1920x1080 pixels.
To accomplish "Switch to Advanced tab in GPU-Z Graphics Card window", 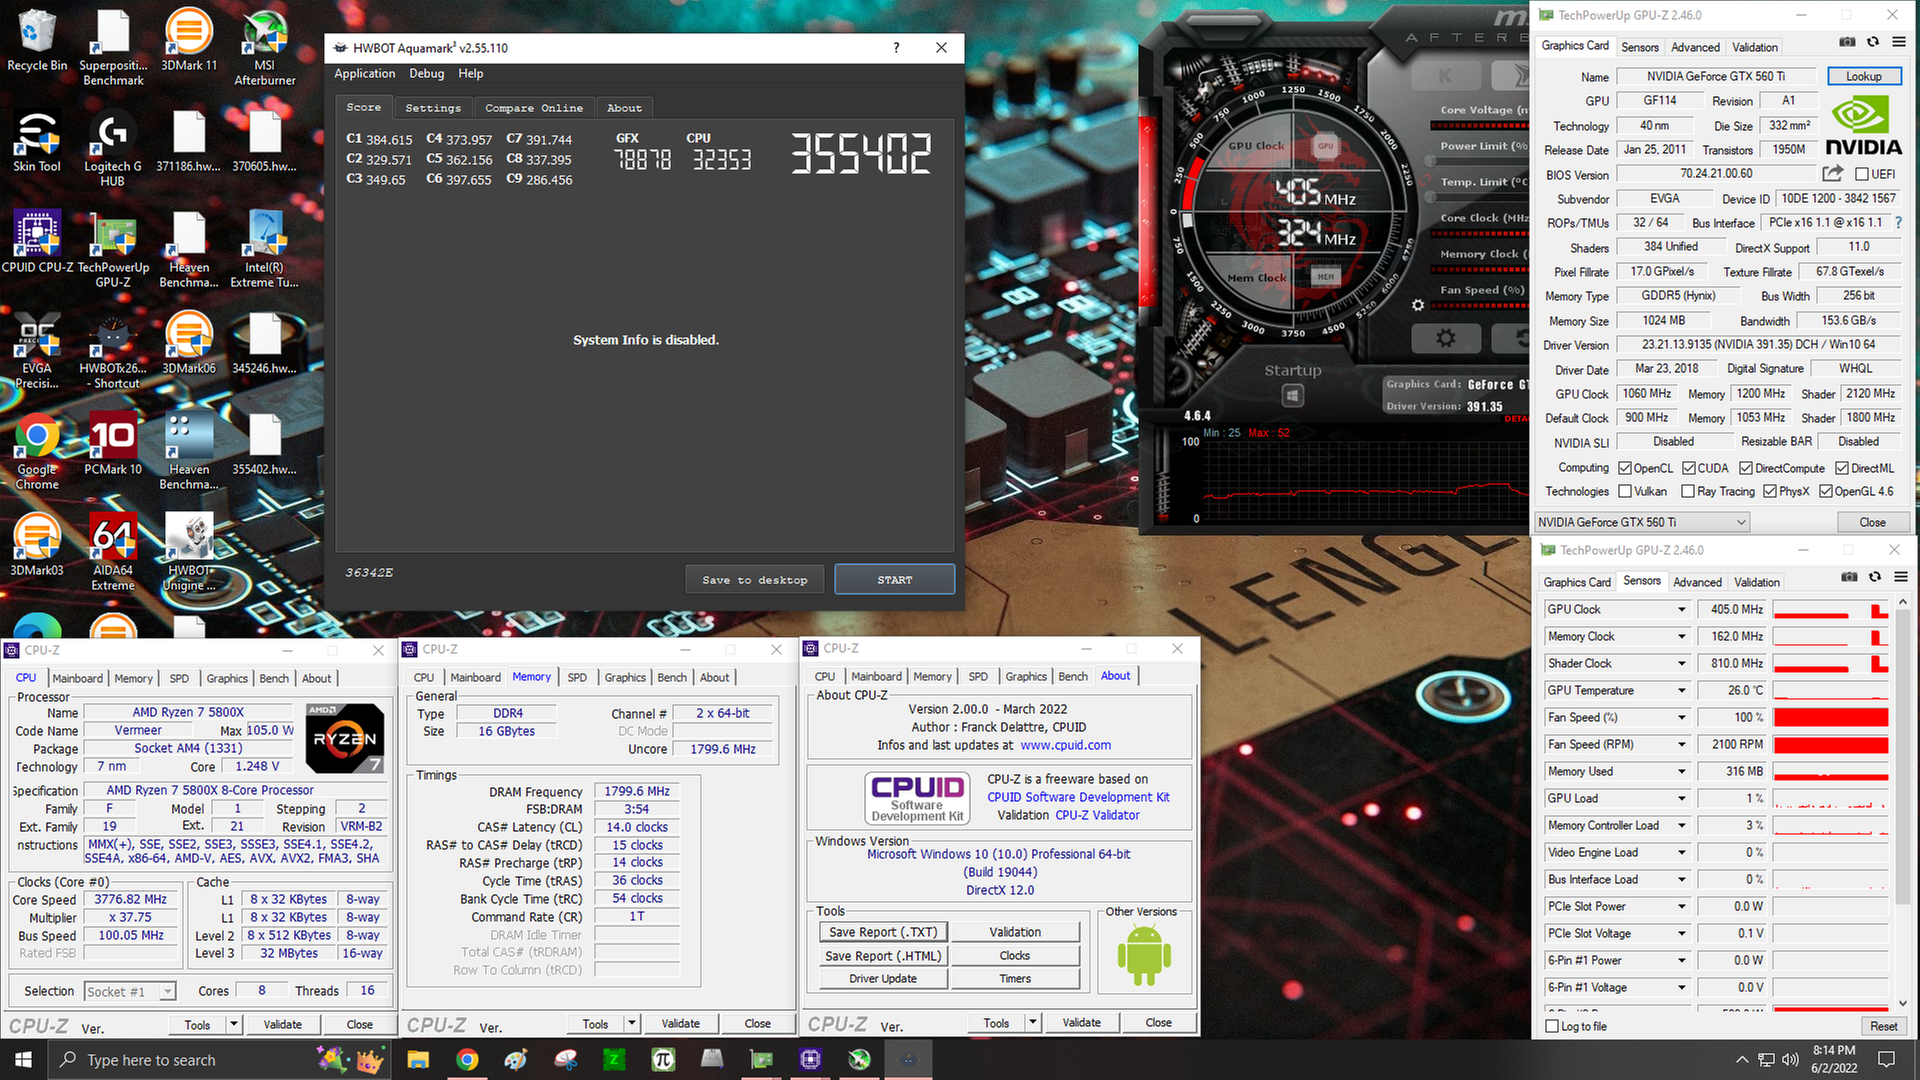I will point(1695,47).
